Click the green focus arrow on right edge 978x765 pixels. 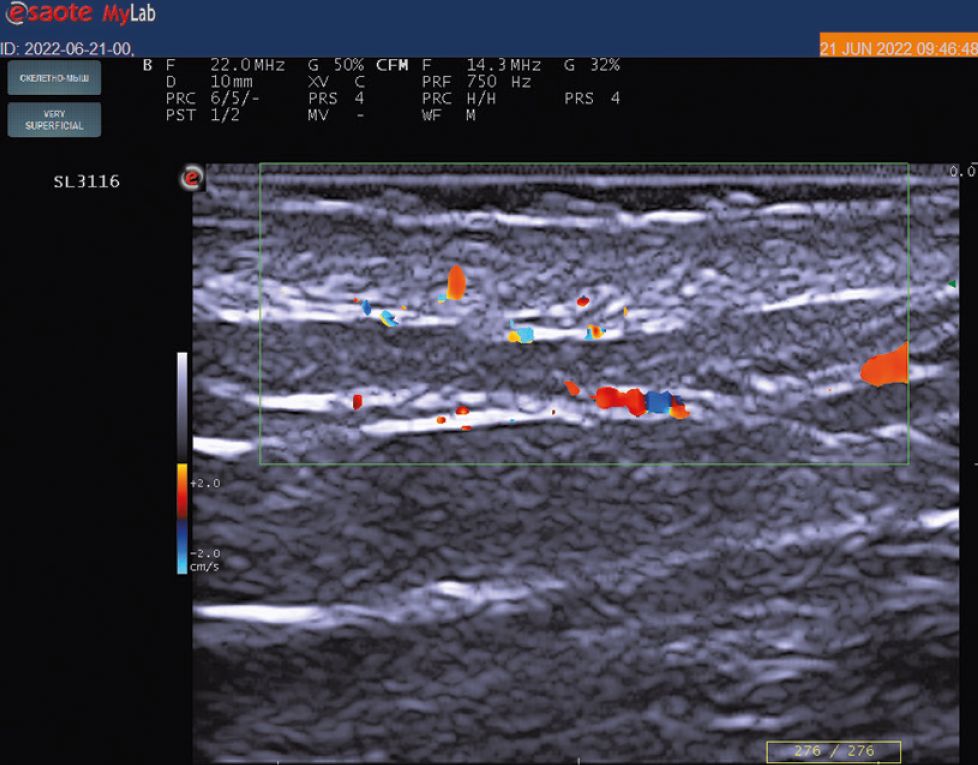click(951, 285)
